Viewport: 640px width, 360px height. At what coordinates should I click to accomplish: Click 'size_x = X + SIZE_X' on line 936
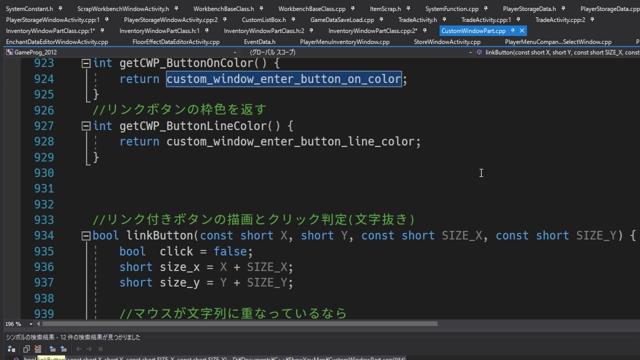tap(223, 267)
